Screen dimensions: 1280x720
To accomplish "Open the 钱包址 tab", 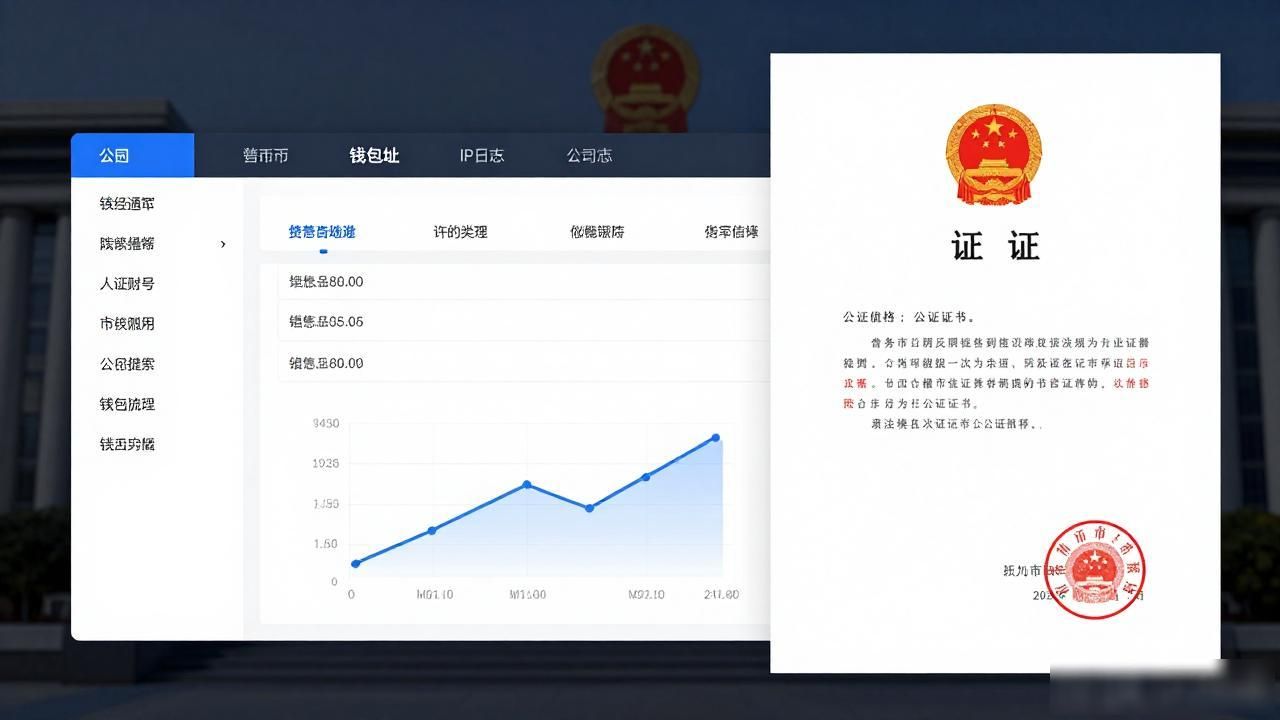I will [x=374, y=155].
